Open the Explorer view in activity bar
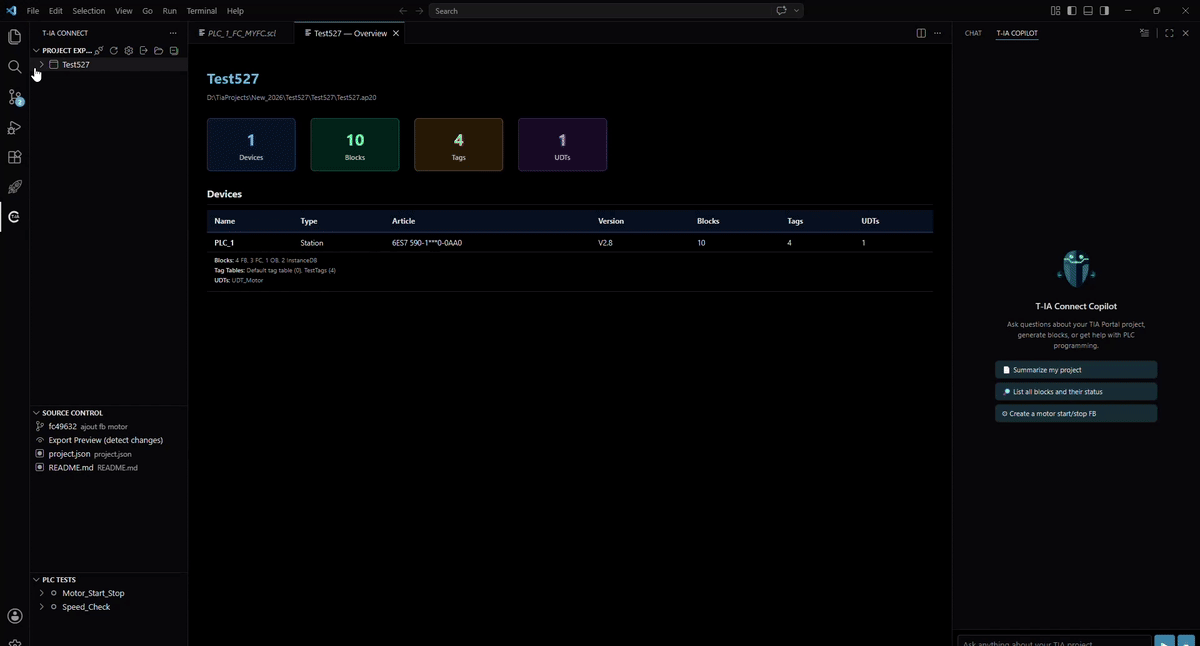Image resolution: width=1200 pixels, height=646 pixels. pos(14,37)
